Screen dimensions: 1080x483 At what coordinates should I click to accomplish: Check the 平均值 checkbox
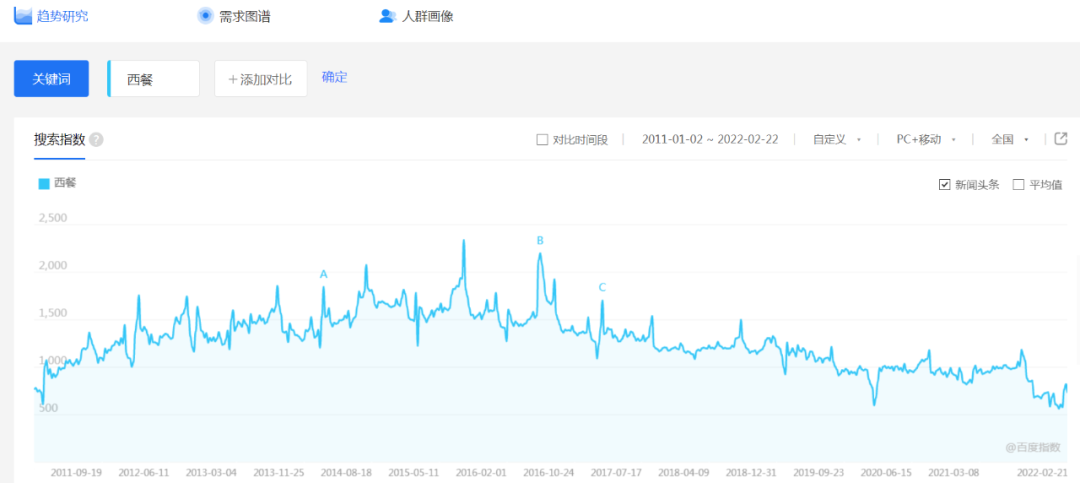tap(1018, 184)
